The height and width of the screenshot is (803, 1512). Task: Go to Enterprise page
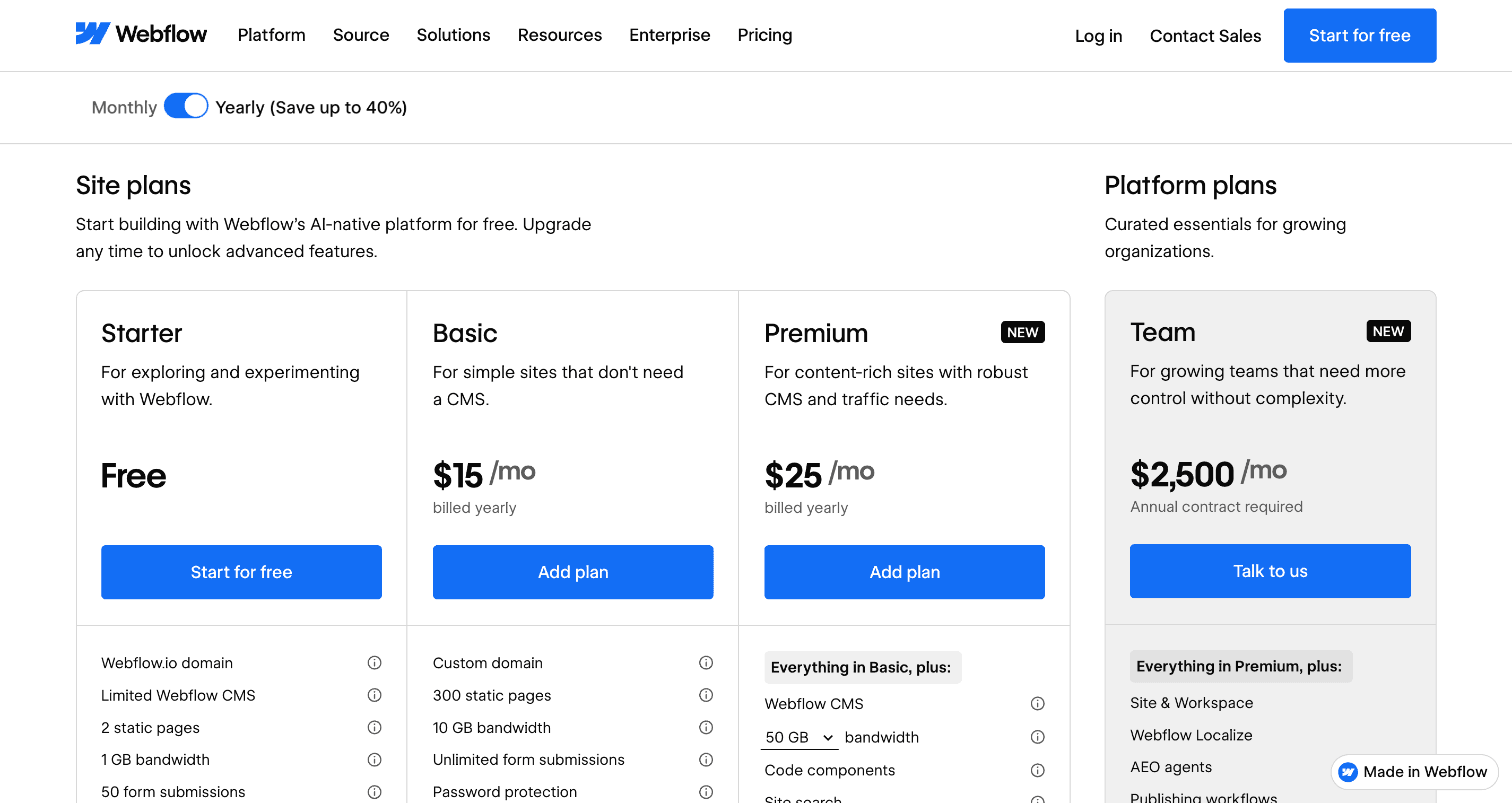[x=670, y=35]
